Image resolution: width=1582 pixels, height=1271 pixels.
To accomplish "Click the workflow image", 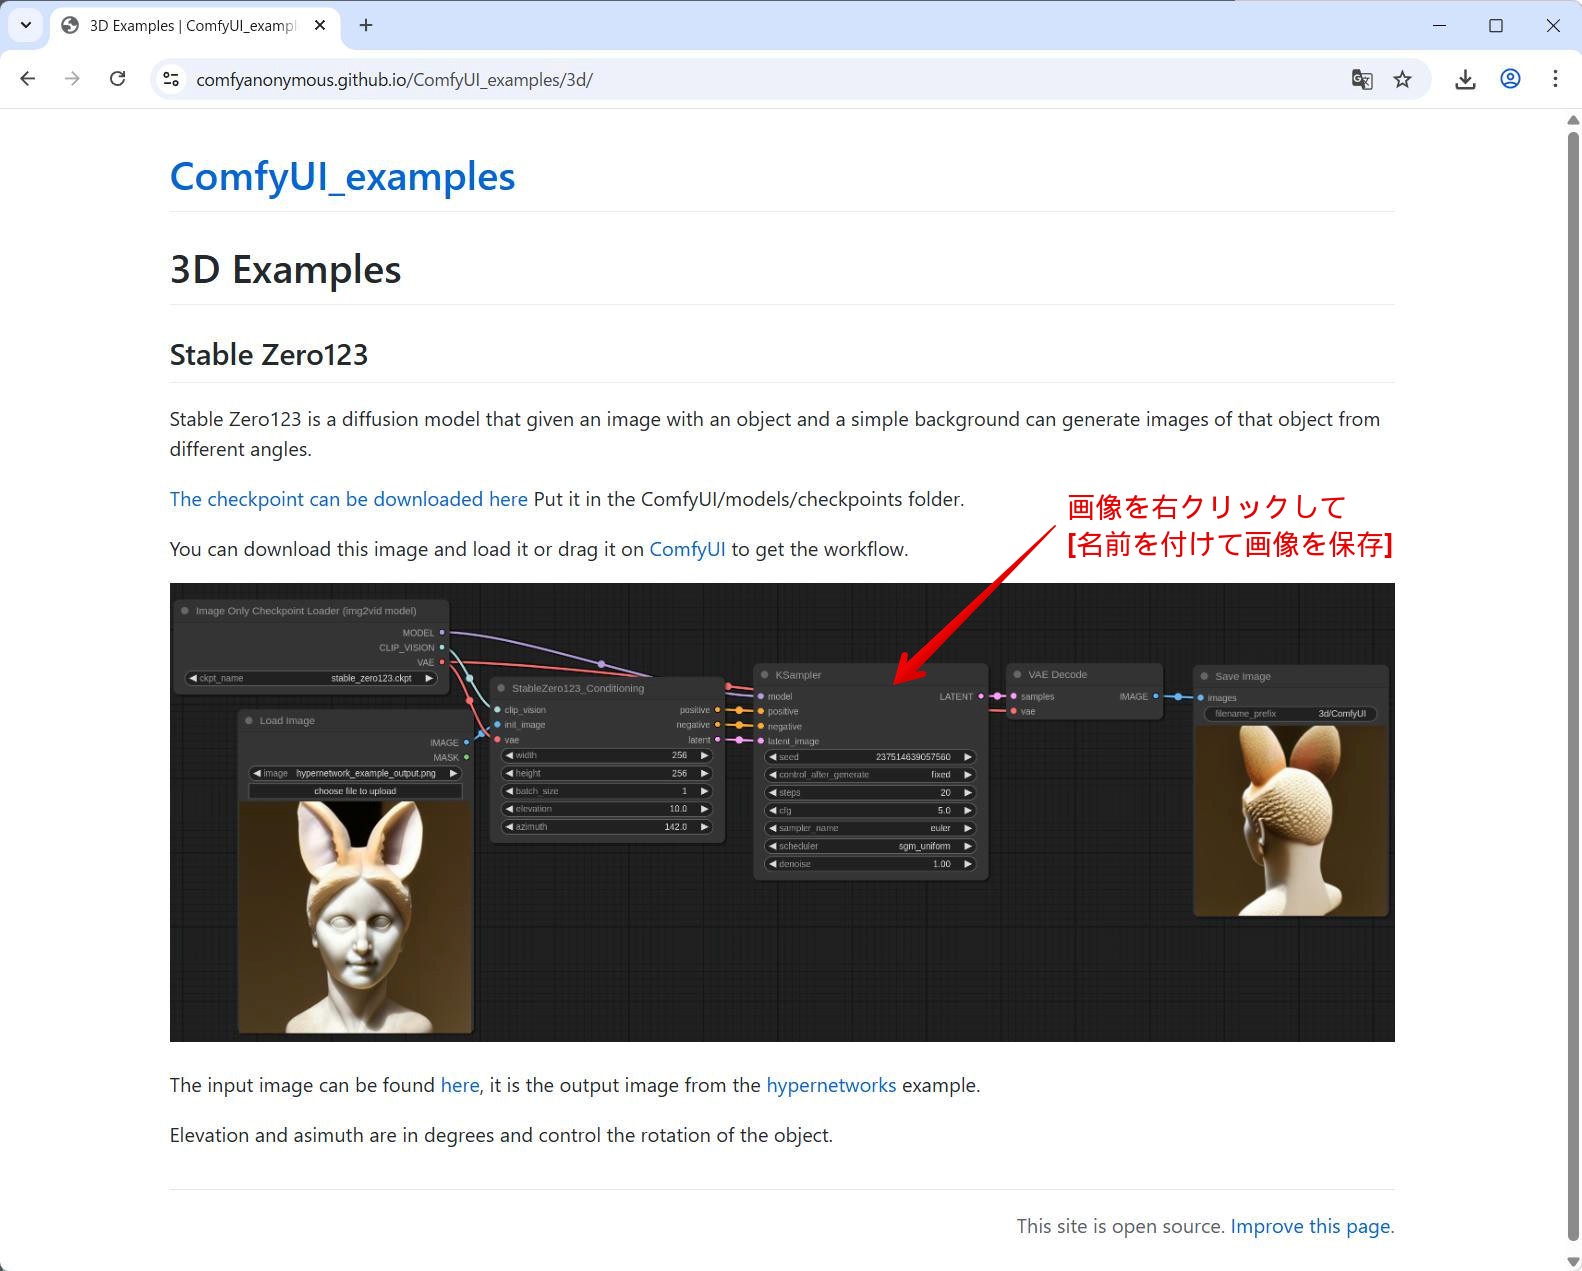I will coord(782,812).
